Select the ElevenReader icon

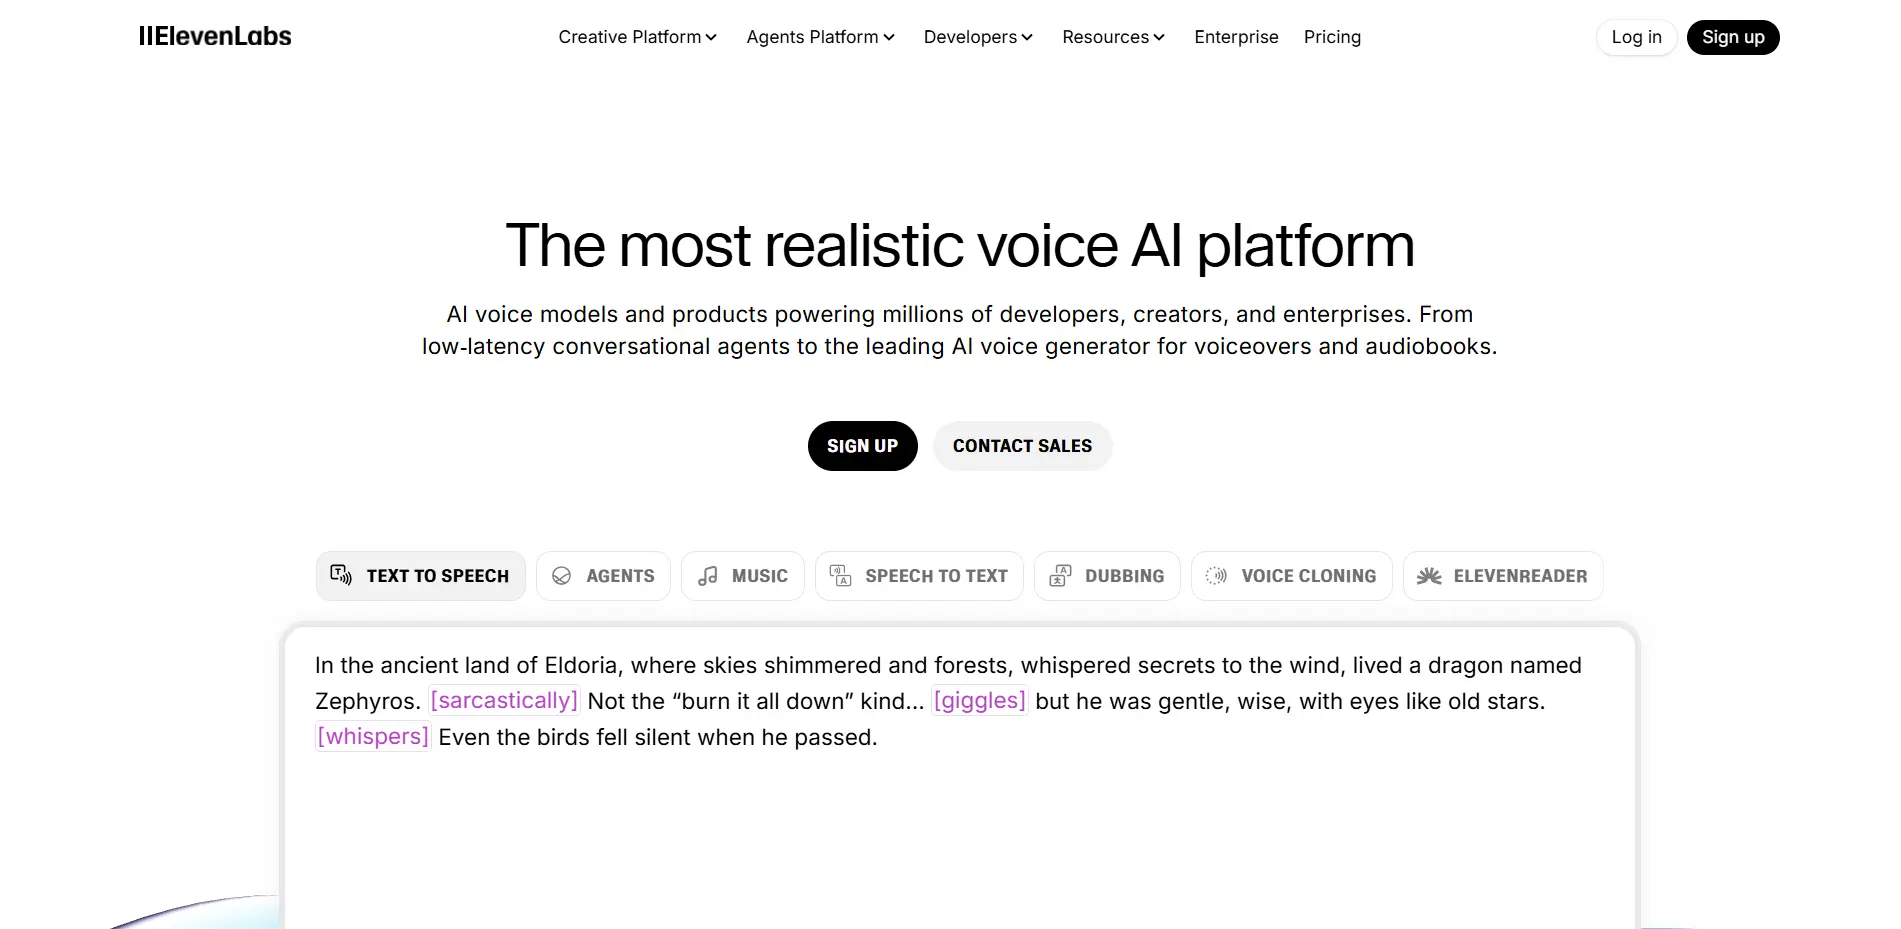pos(1428,575)
